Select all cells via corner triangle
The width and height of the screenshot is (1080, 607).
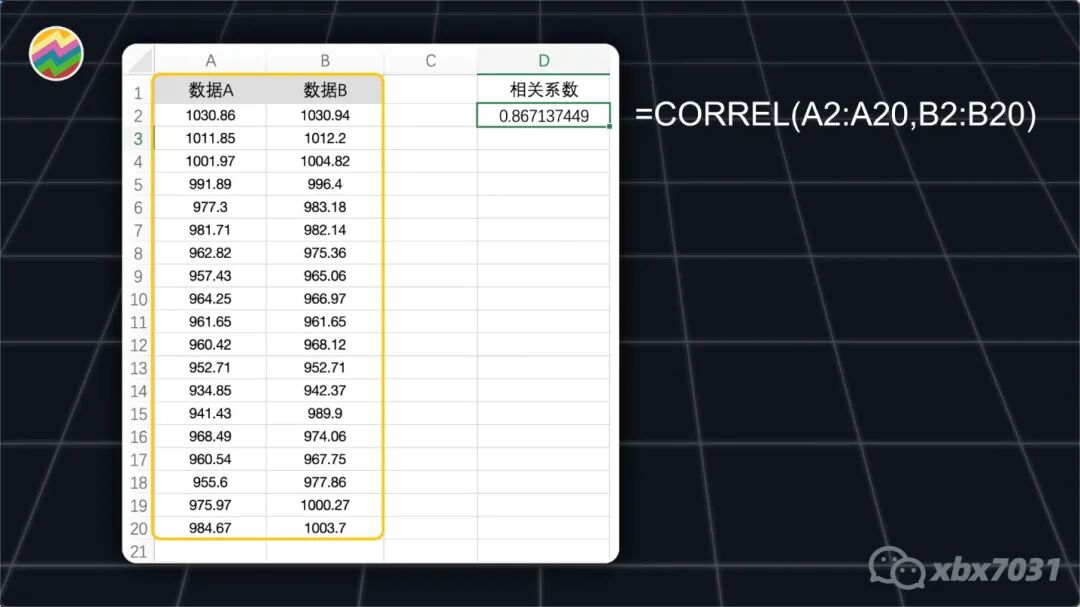[x=140, y=61]
